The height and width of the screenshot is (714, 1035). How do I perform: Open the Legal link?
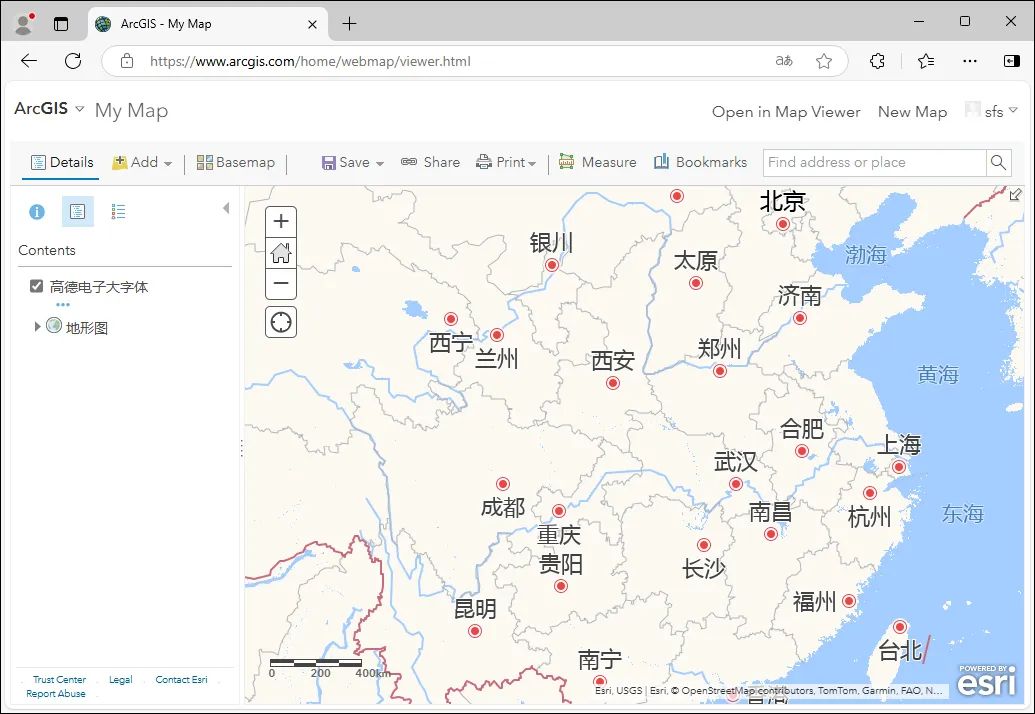pyautogui.click(x=120, y=679)
